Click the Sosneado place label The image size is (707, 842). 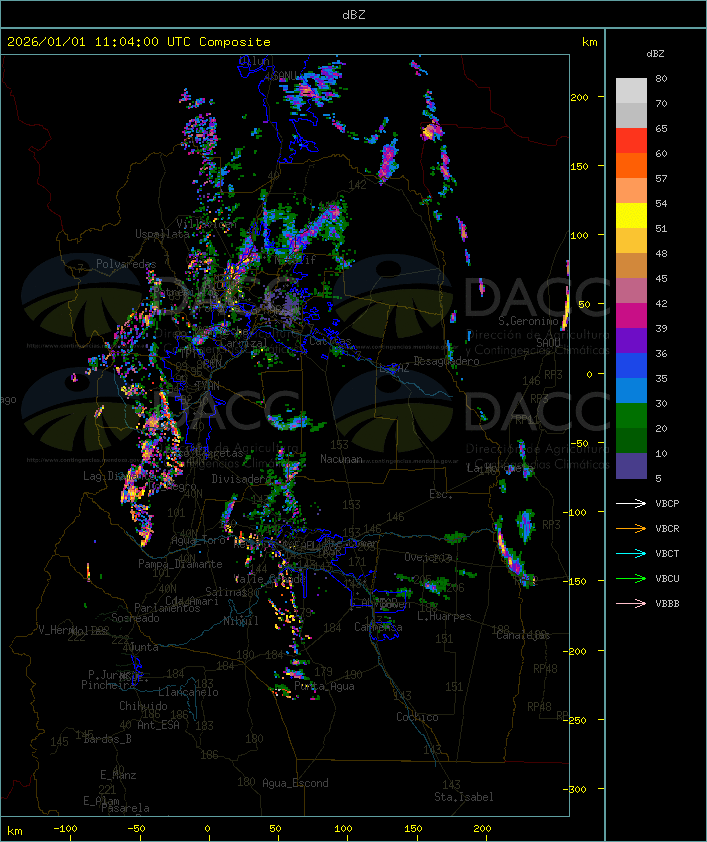click(x=135, y=618)
